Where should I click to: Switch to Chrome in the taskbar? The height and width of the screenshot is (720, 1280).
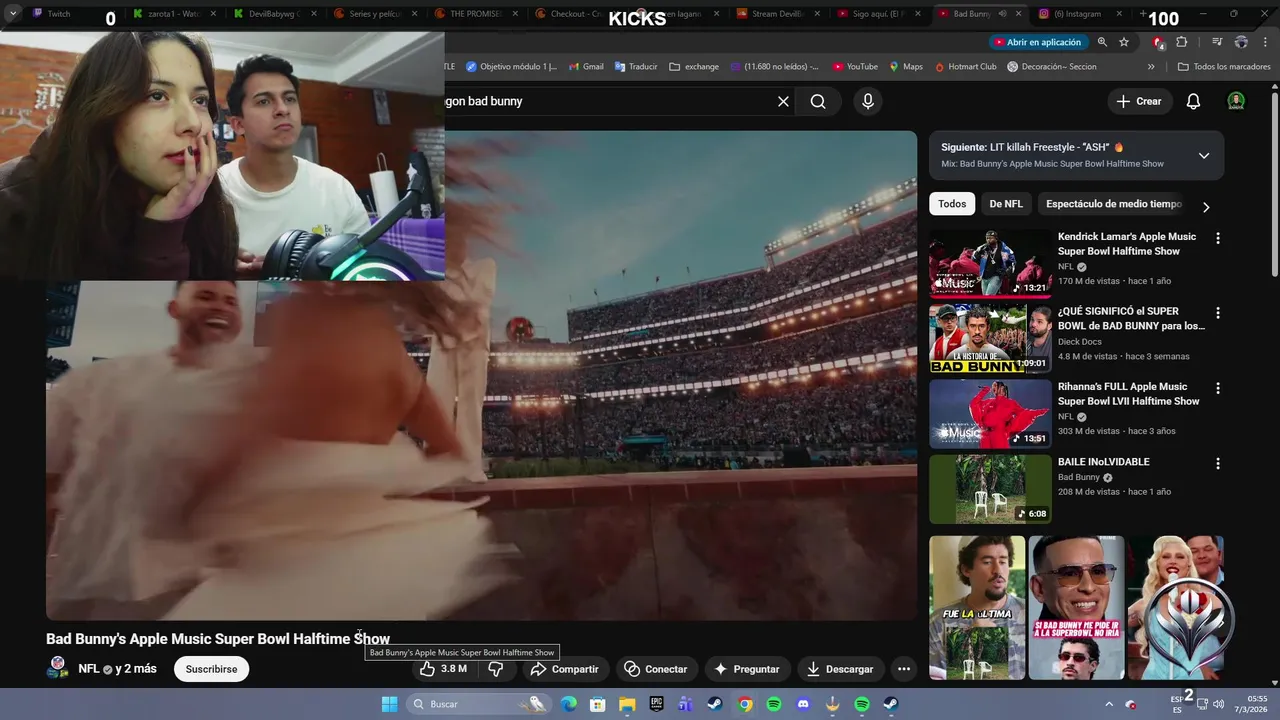pos(745,704)
